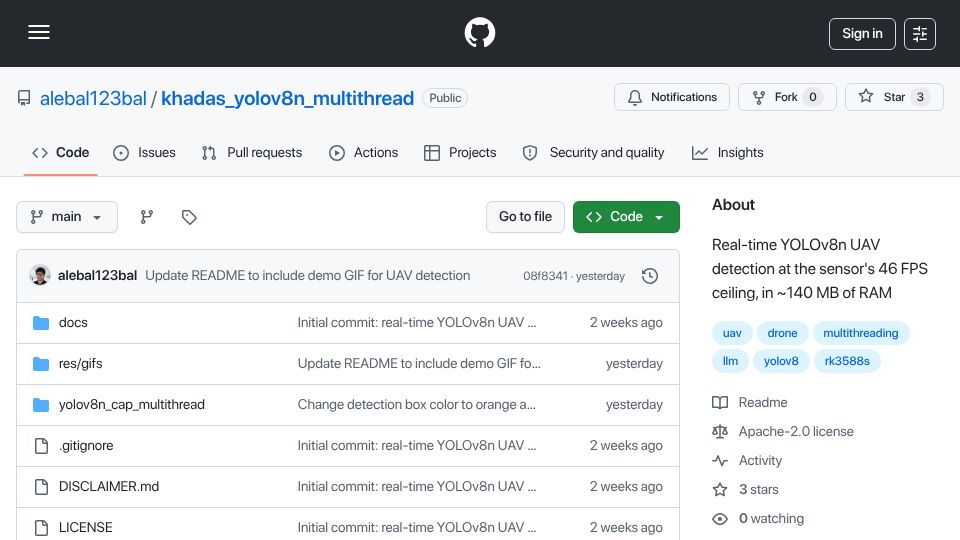960x540 pixels.
Task: Open the res/gifs folder
Action: [x=80, y=364]
